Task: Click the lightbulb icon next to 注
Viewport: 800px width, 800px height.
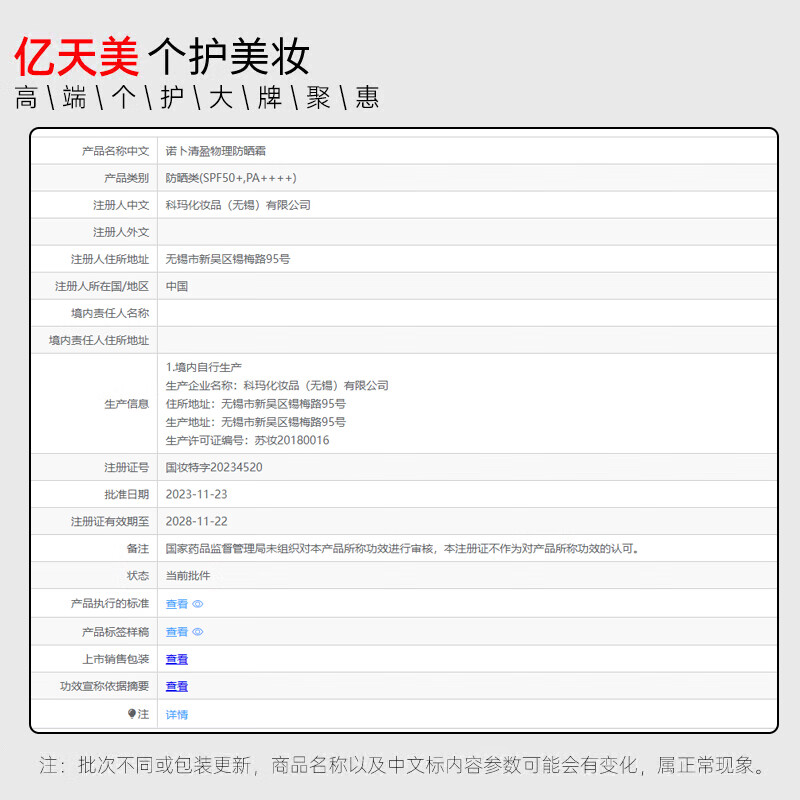Action: tap(132, 714)
